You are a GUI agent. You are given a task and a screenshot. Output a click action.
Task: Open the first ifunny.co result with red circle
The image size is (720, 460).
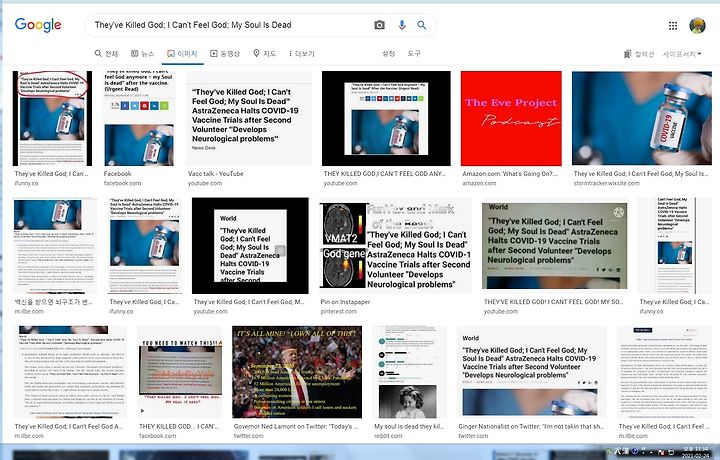[x=52, y=118]
